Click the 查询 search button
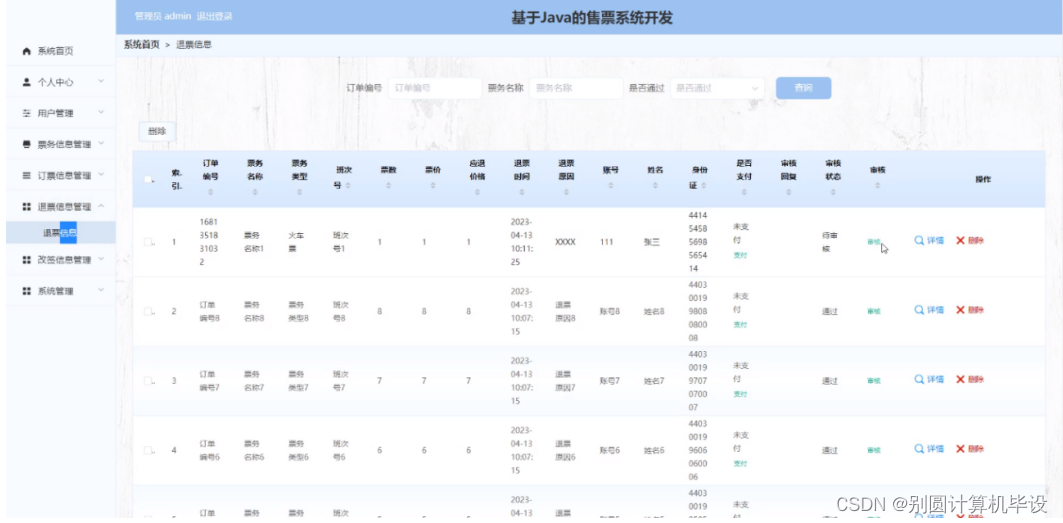The height and width of the screenshot is (523, 1063). pos(803,88)
